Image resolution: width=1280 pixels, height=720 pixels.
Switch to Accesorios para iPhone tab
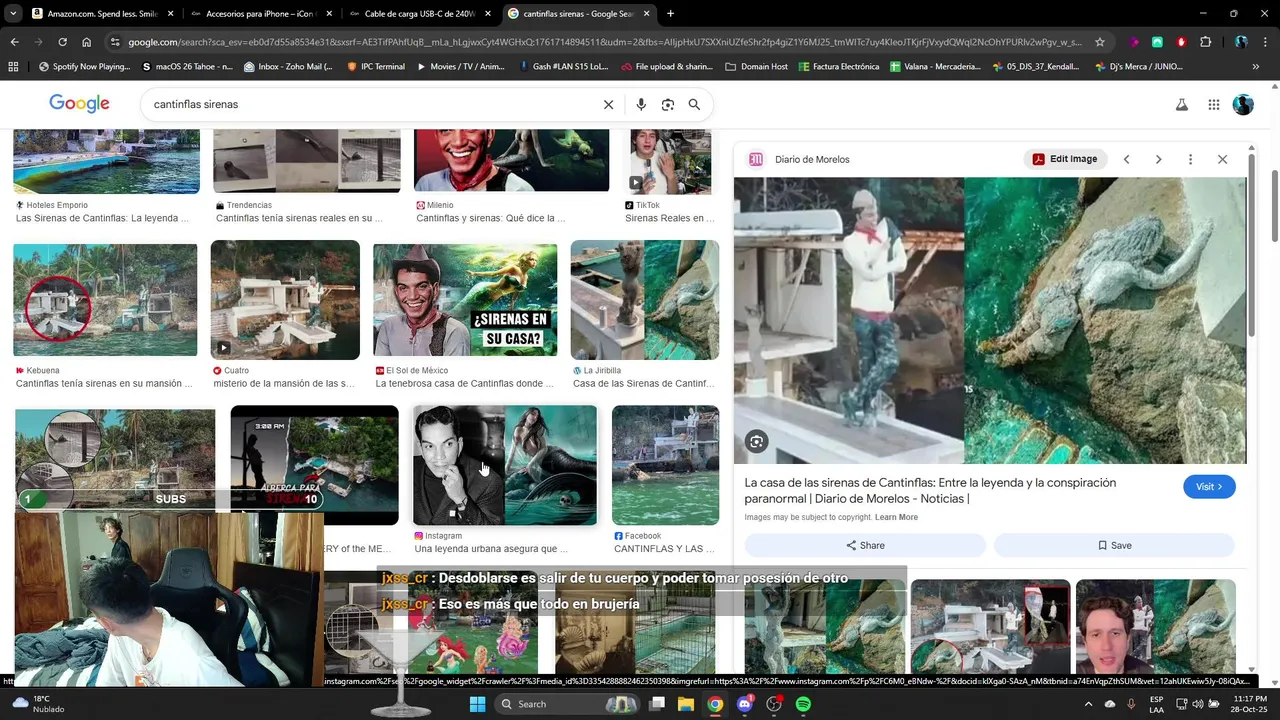click(x=262, y=14)
